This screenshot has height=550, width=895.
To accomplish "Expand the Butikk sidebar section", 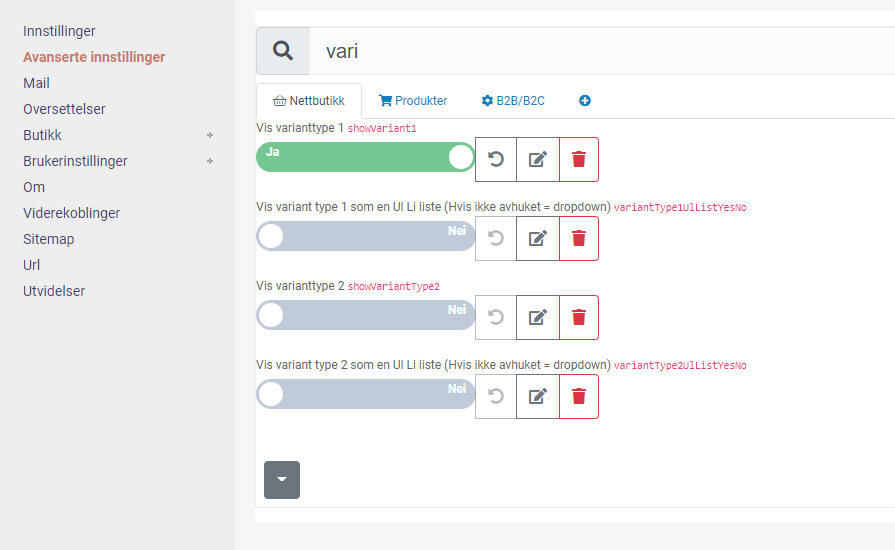I will coord(210,135).
